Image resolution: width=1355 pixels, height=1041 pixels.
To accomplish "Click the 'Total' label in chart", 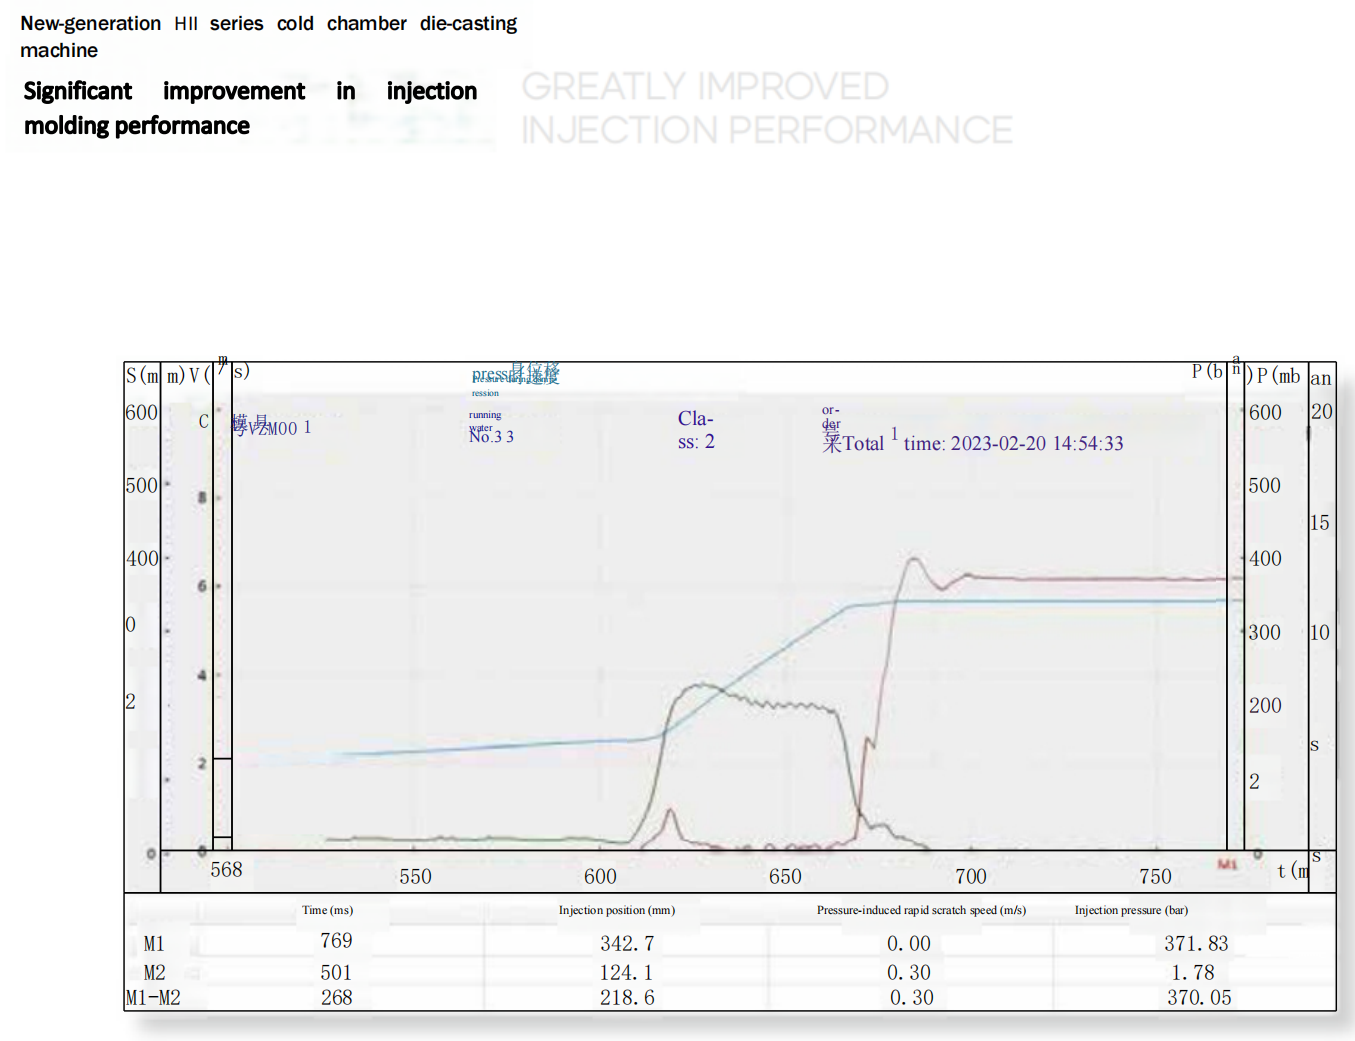I will (x=864, y=443).
